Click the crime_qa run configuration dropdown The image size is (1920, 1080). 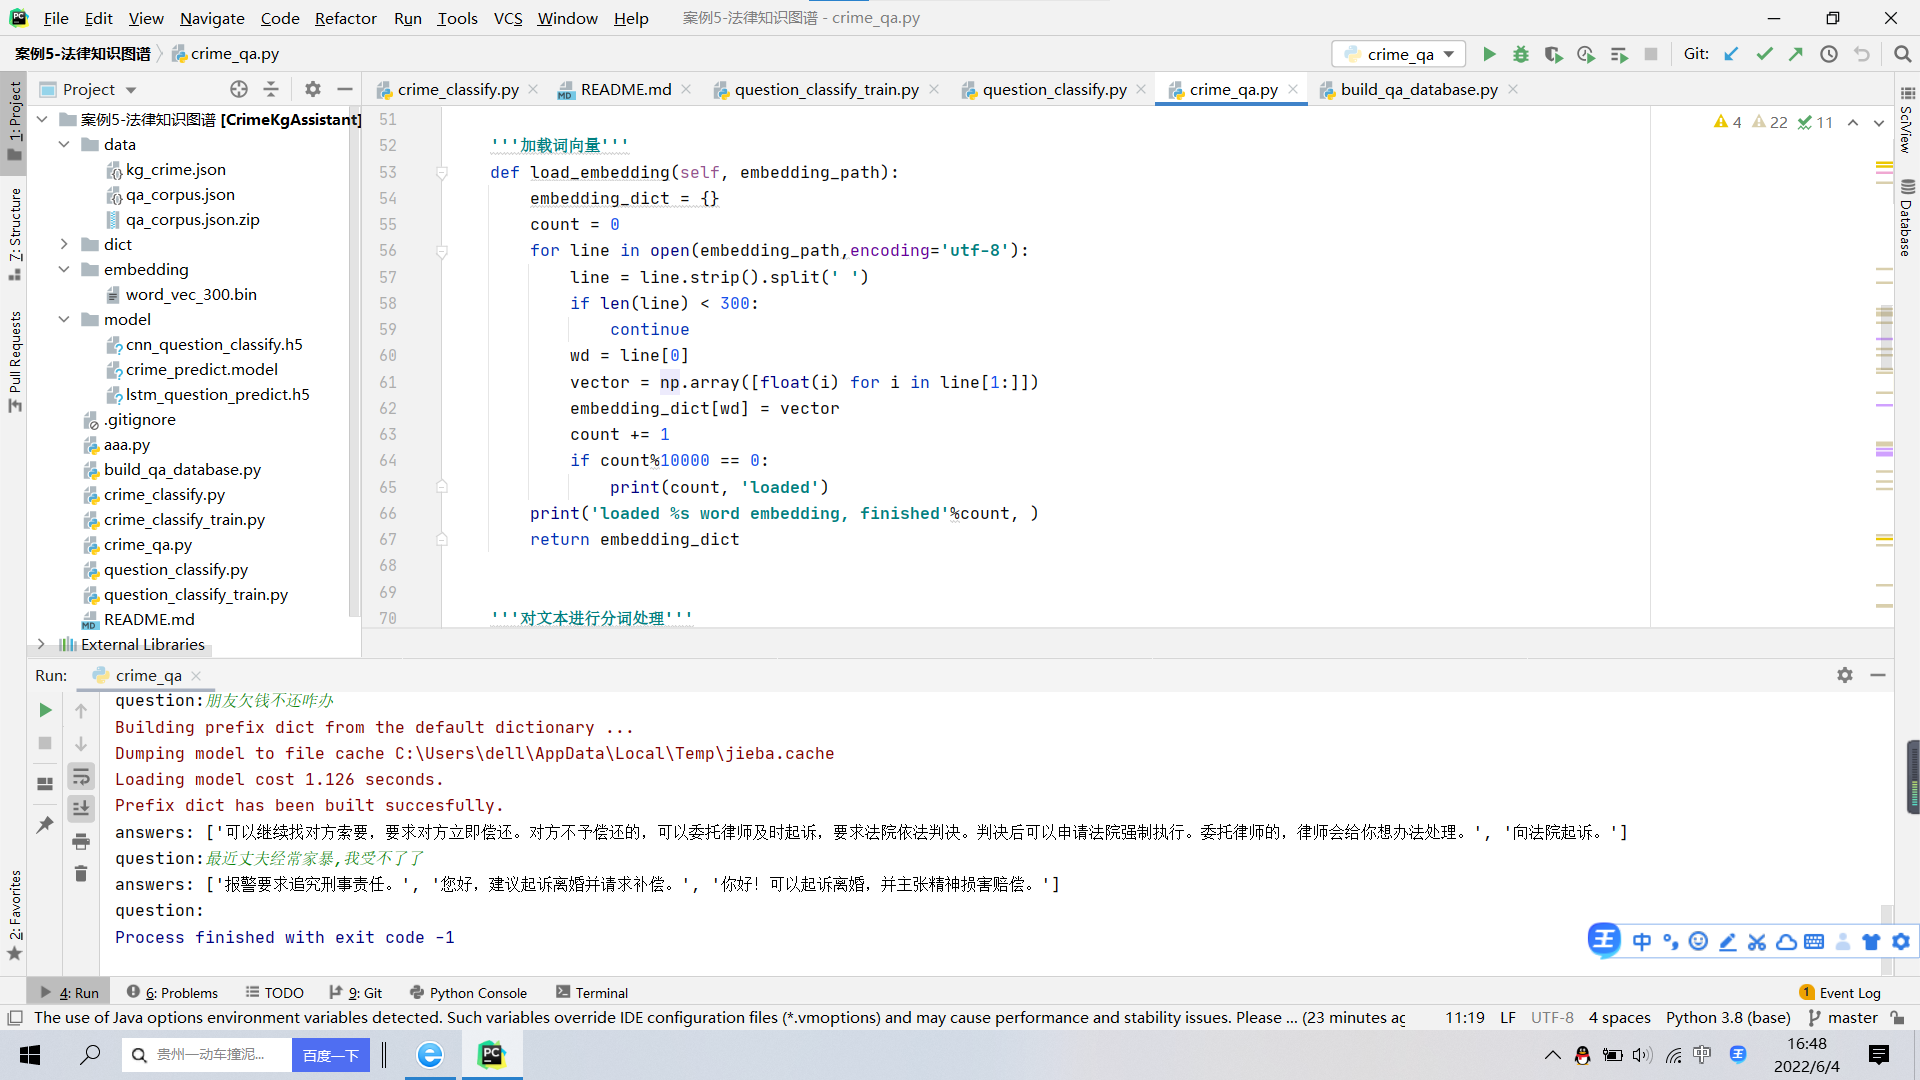coord(1398,53)
